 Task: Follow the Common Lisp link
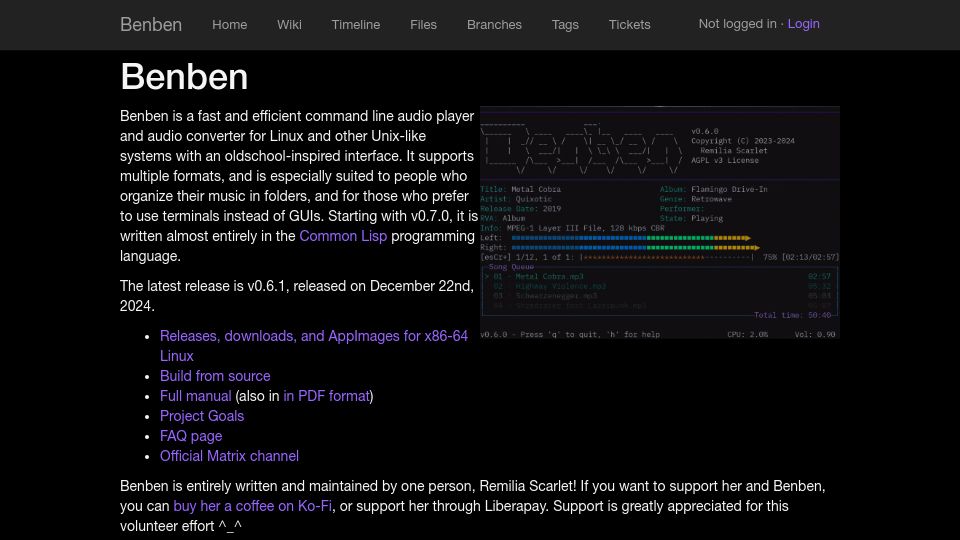pyautogui.click(x=343, y=236)
